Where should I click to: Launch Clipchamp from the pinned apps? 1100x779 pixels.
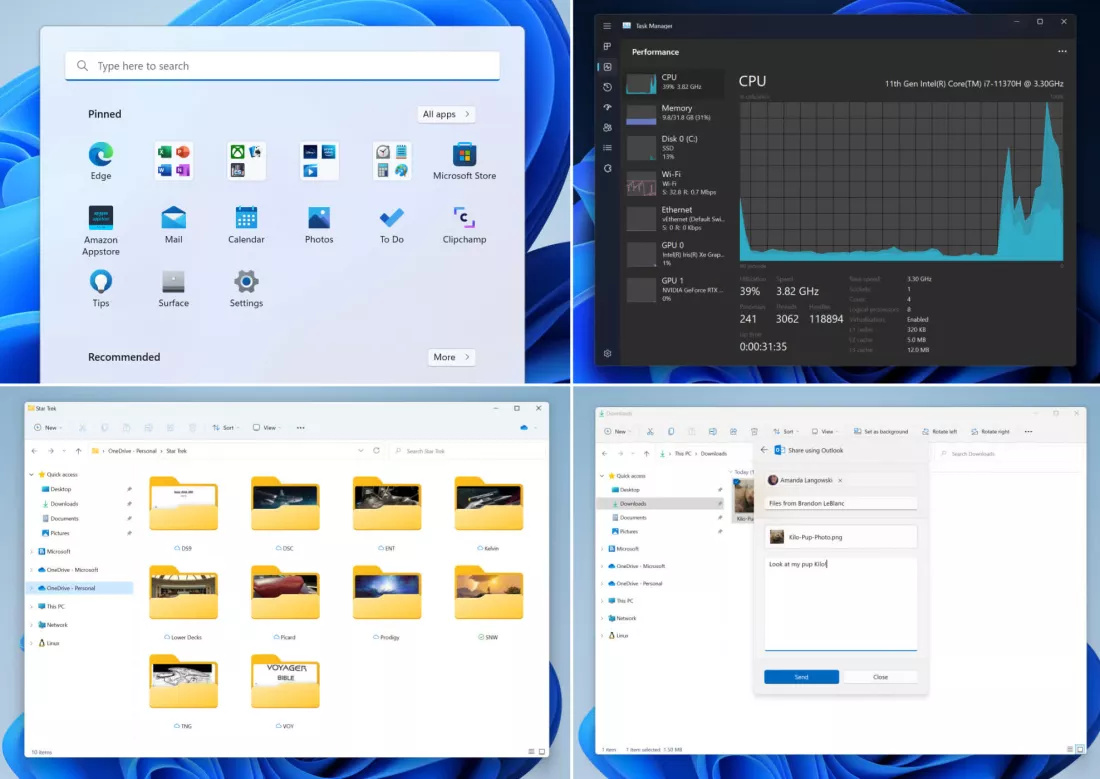coord(464,225)
